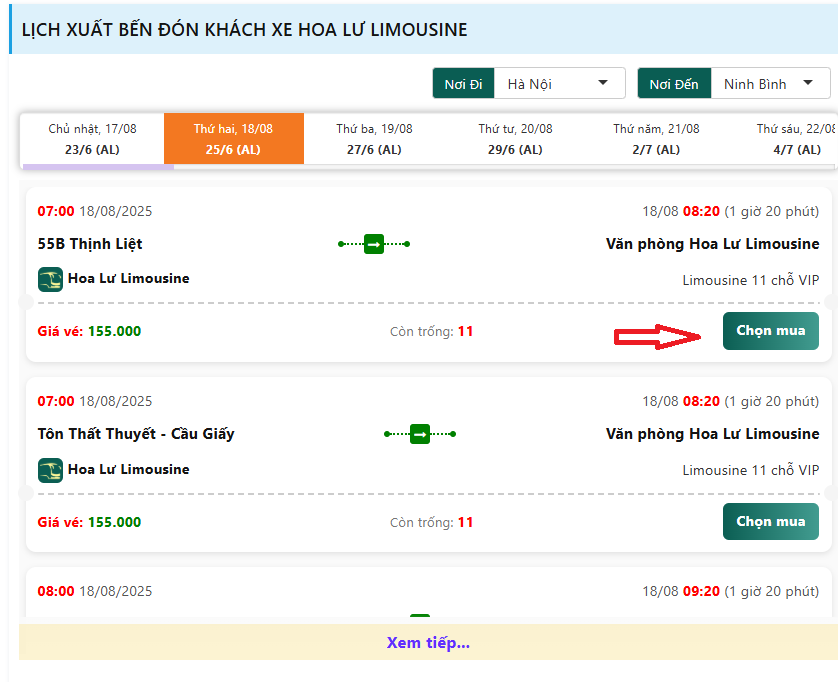Load more trips with Xem tiếp...
838x682 pixels.
click(428, 642)
